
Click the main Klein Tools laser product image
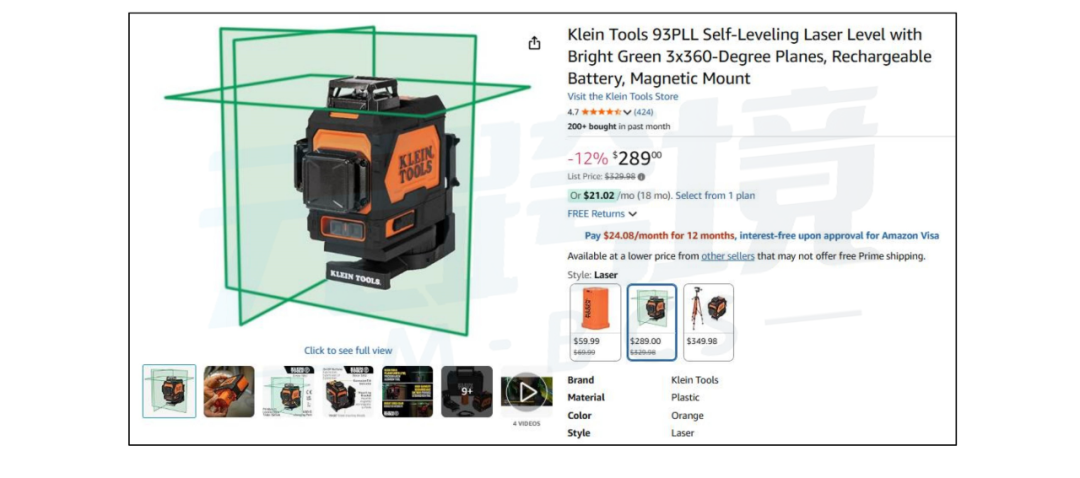pyautogui.click(x=348, y=180)
